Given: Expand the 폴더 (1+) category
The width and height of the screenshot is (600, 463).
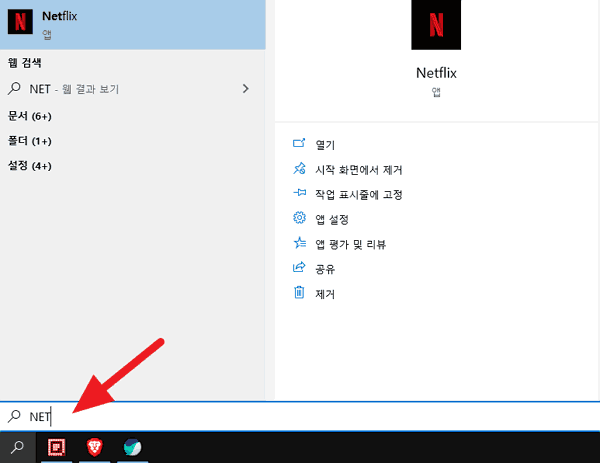Looking at the screenshot, I should point(29,141).
